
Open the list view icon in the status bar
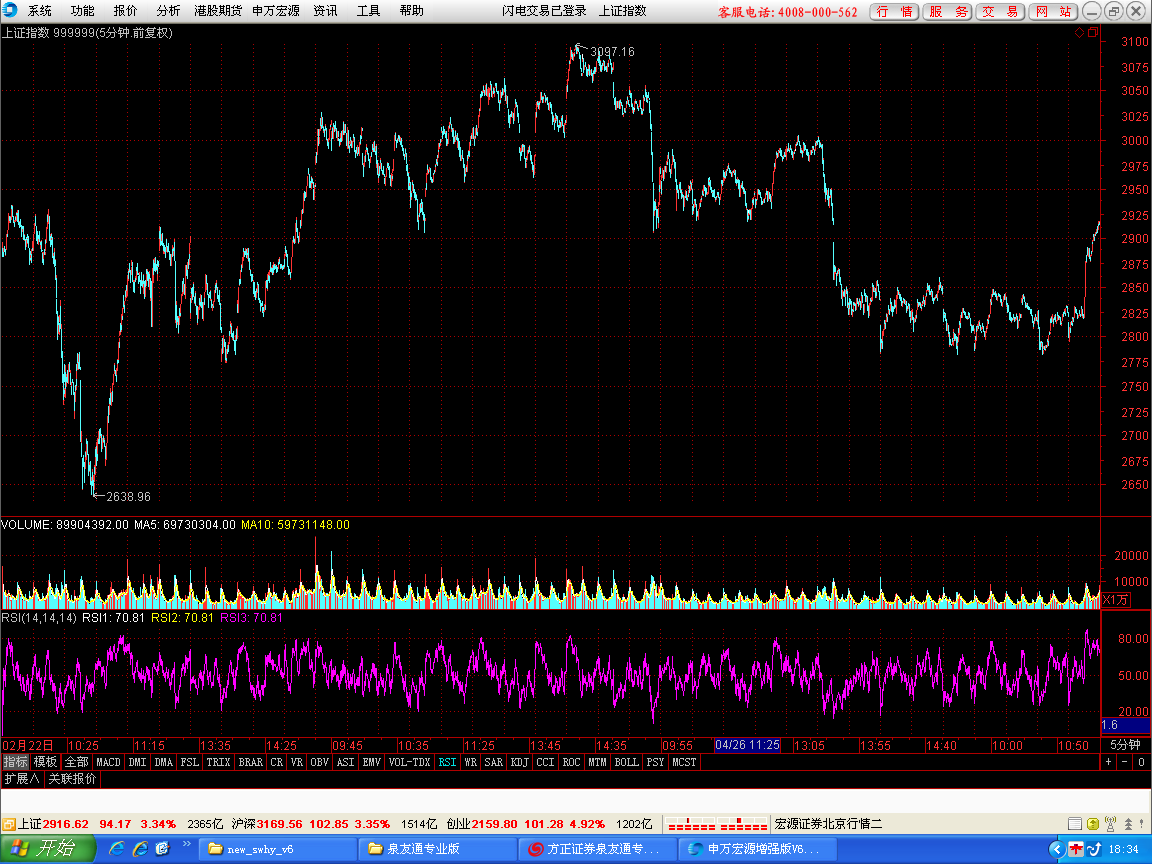pyautogui.click(x=1075, y=824)
